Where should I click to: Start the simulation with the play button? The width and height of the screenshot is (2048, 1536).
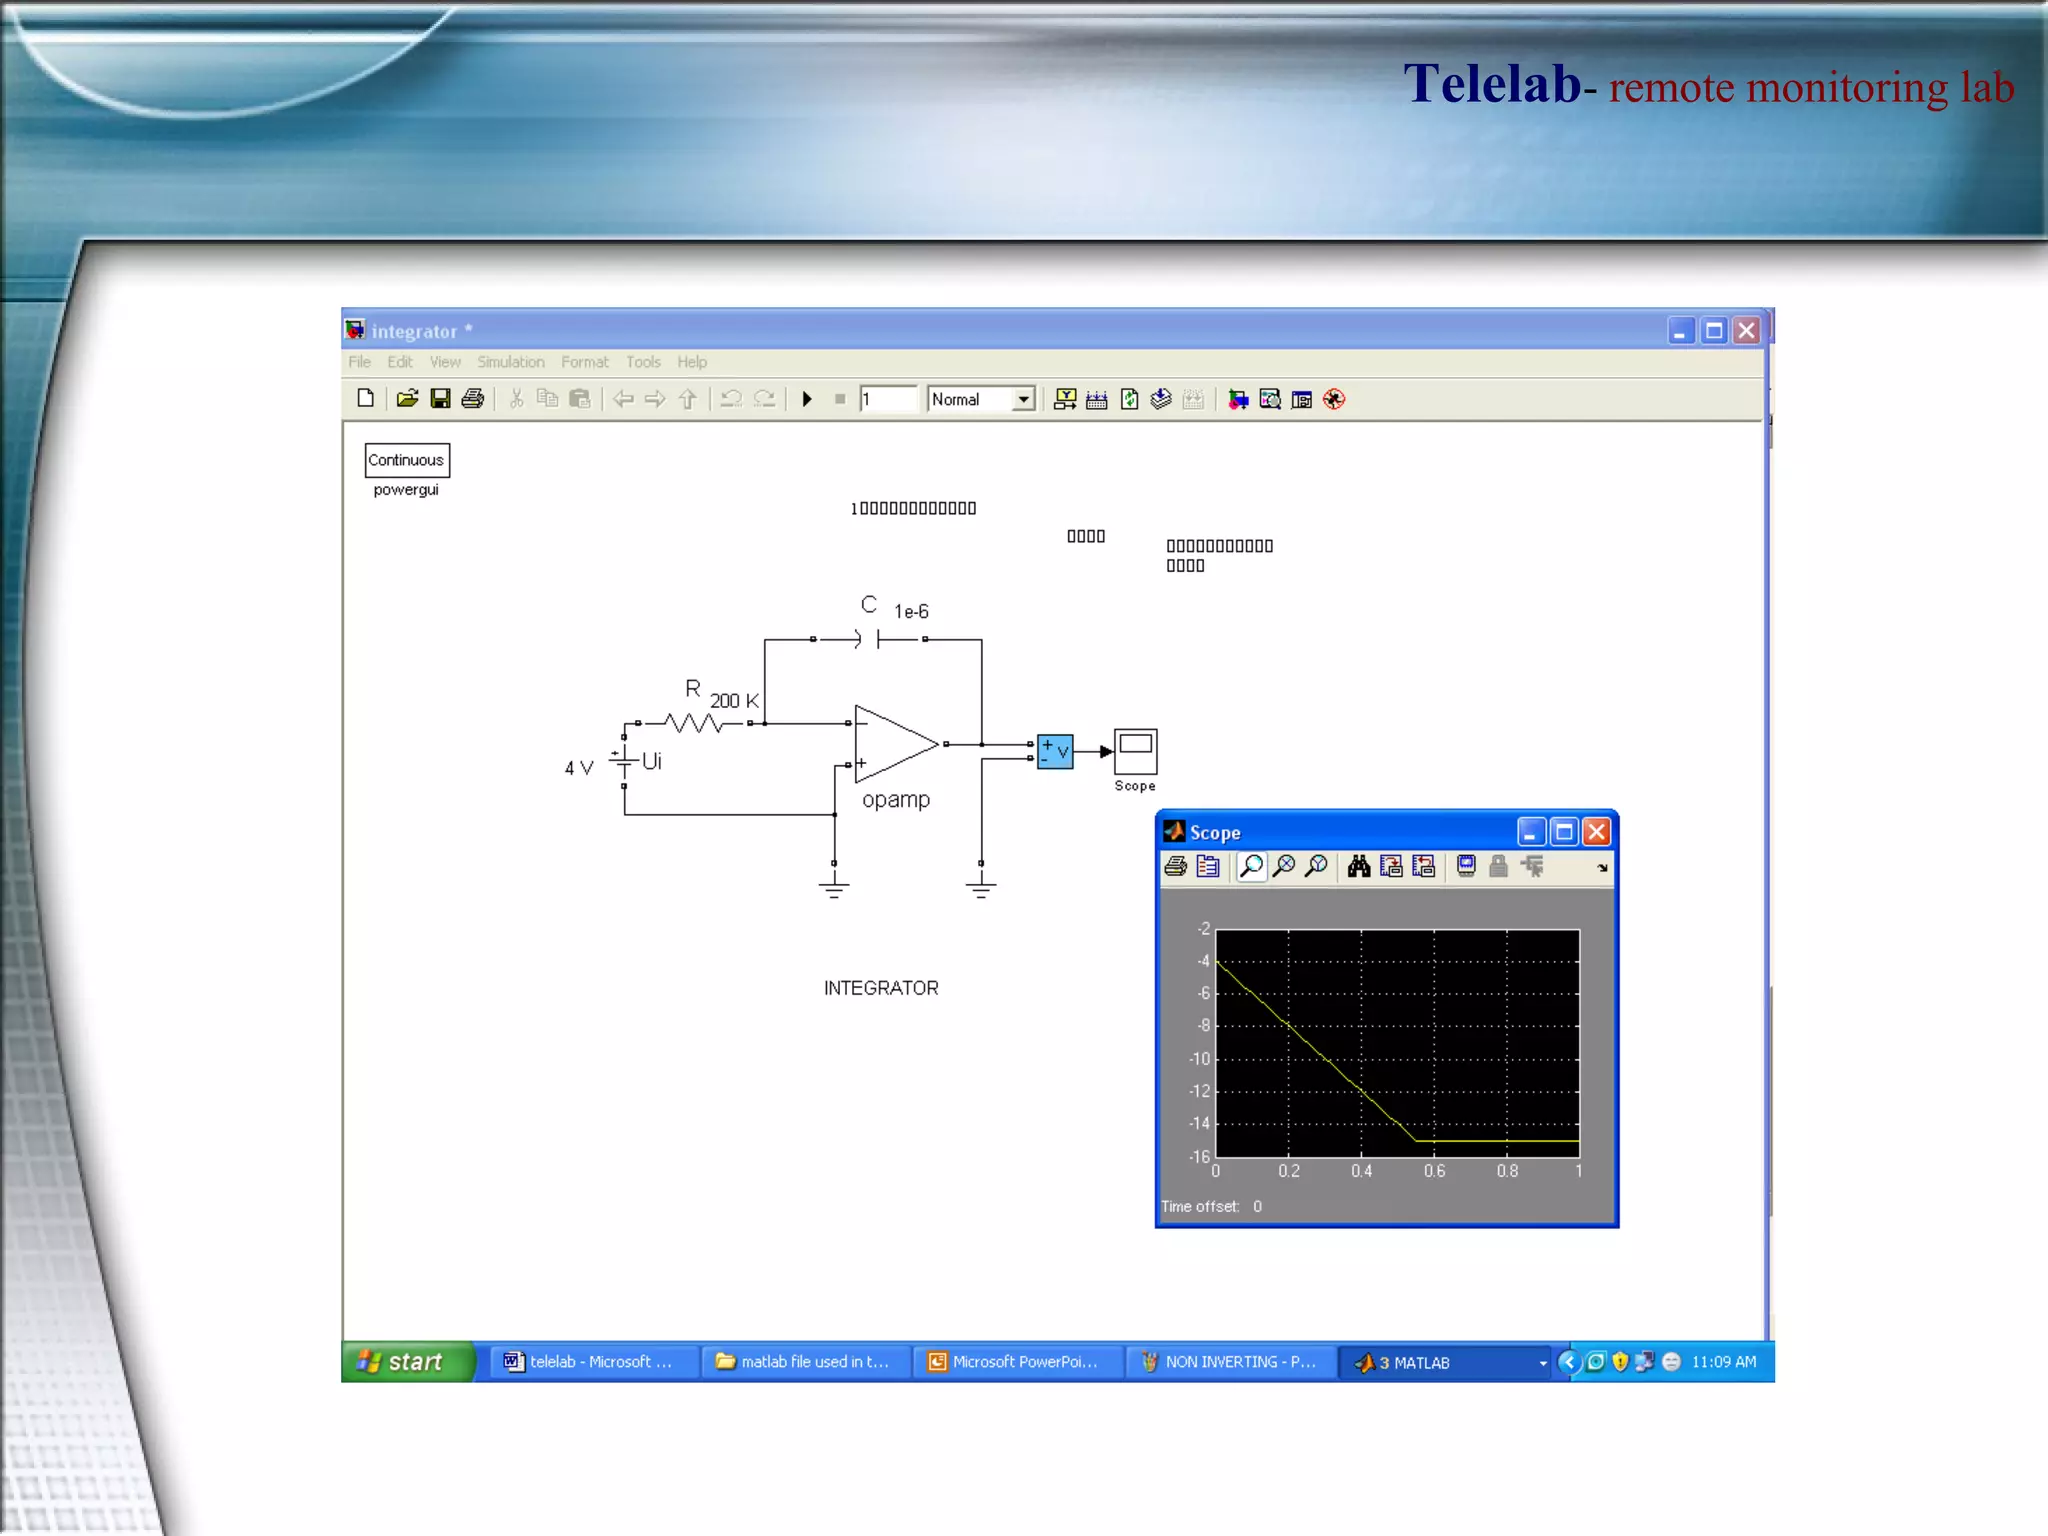click(807, 399)
